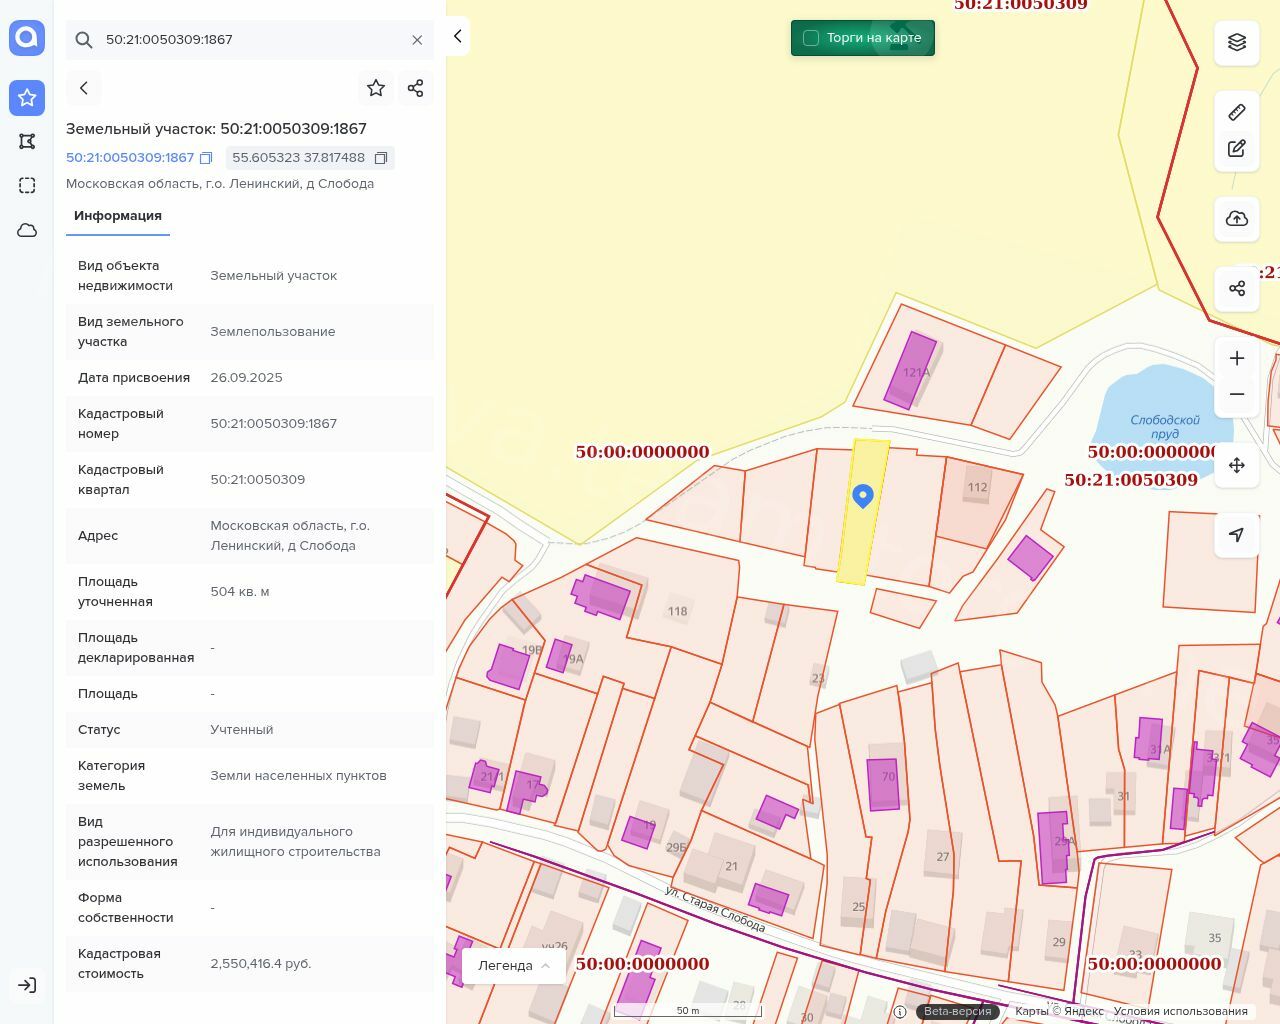Switch to the Информация tab
The width and height of the screenshot is (1280, 1024).
pos(118,216)
